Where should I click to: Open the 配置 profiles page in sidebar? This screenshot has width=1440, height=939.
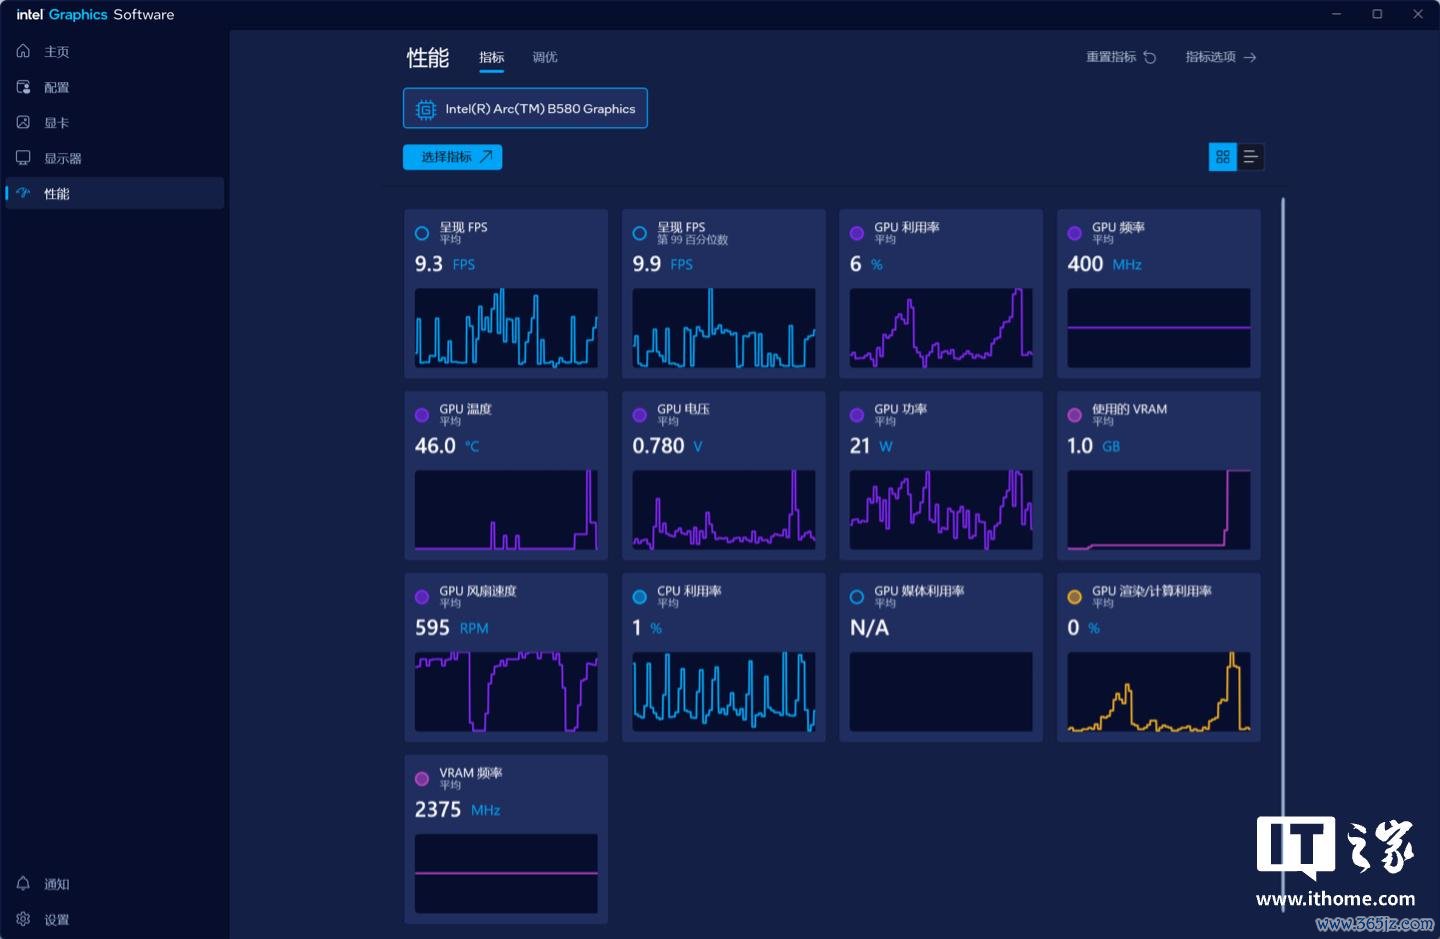114,87
